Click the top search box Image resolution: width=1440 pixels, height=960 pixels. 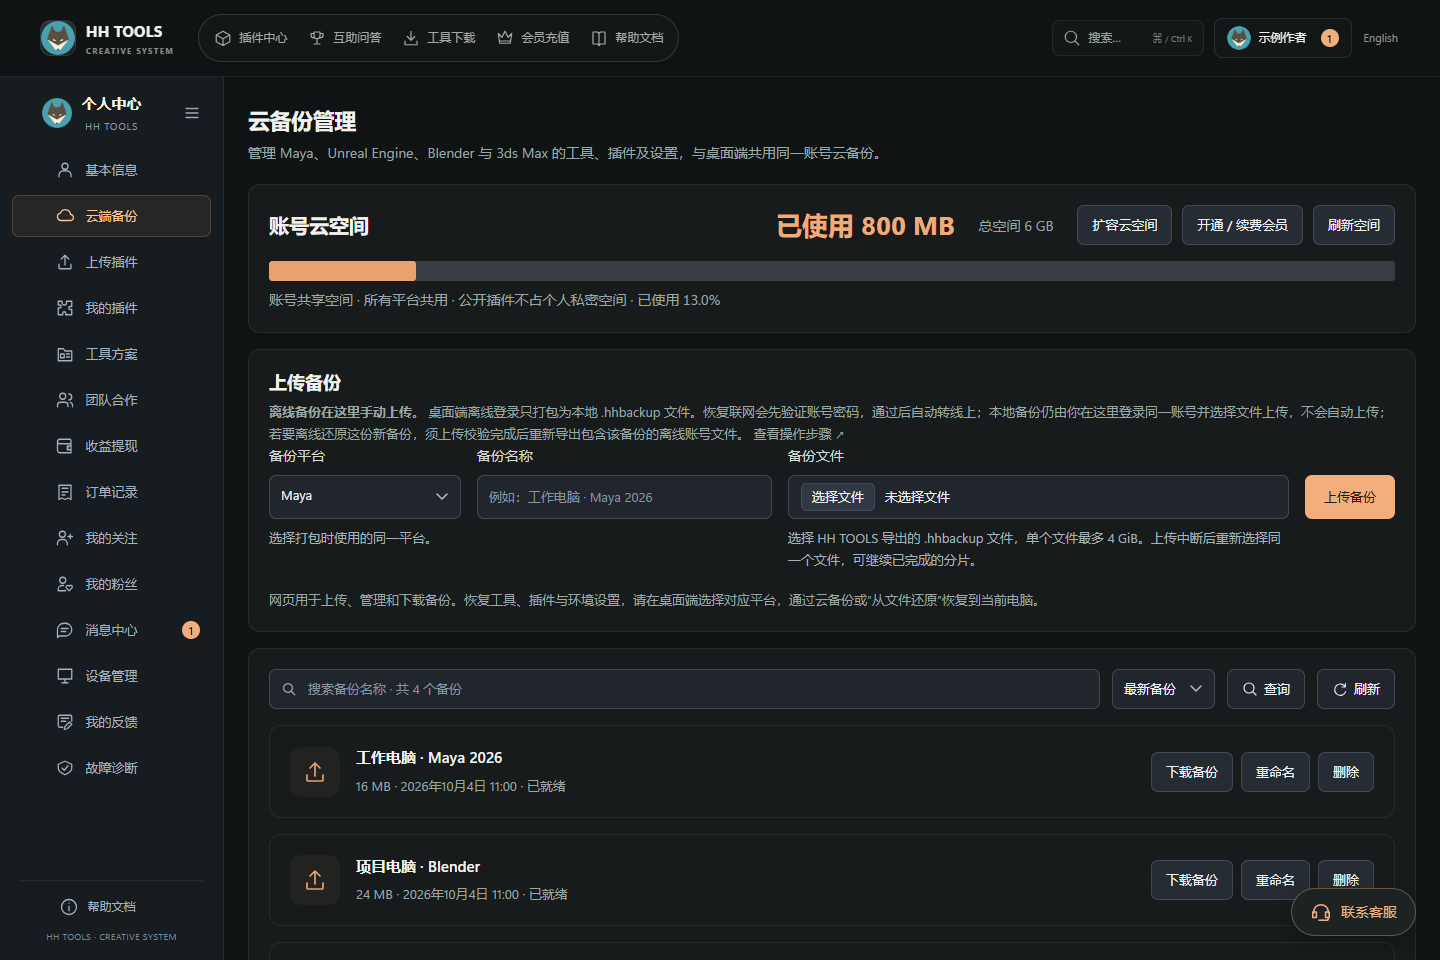[1127, 38]
